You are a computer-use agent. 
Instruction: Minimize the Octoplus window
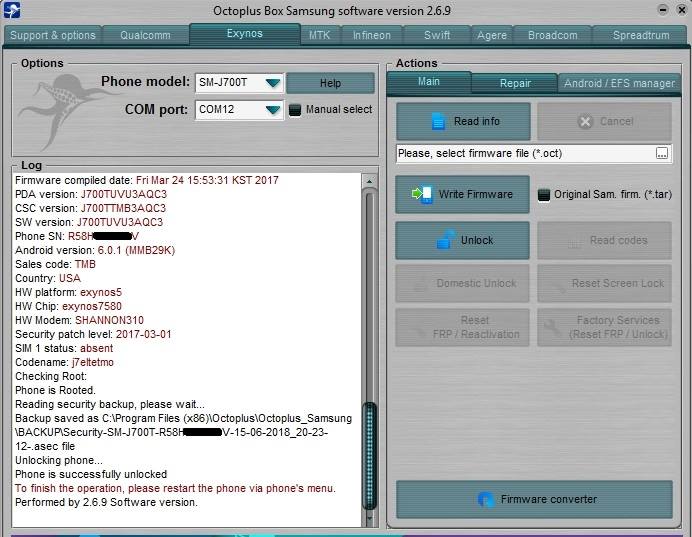coord(663,10)
